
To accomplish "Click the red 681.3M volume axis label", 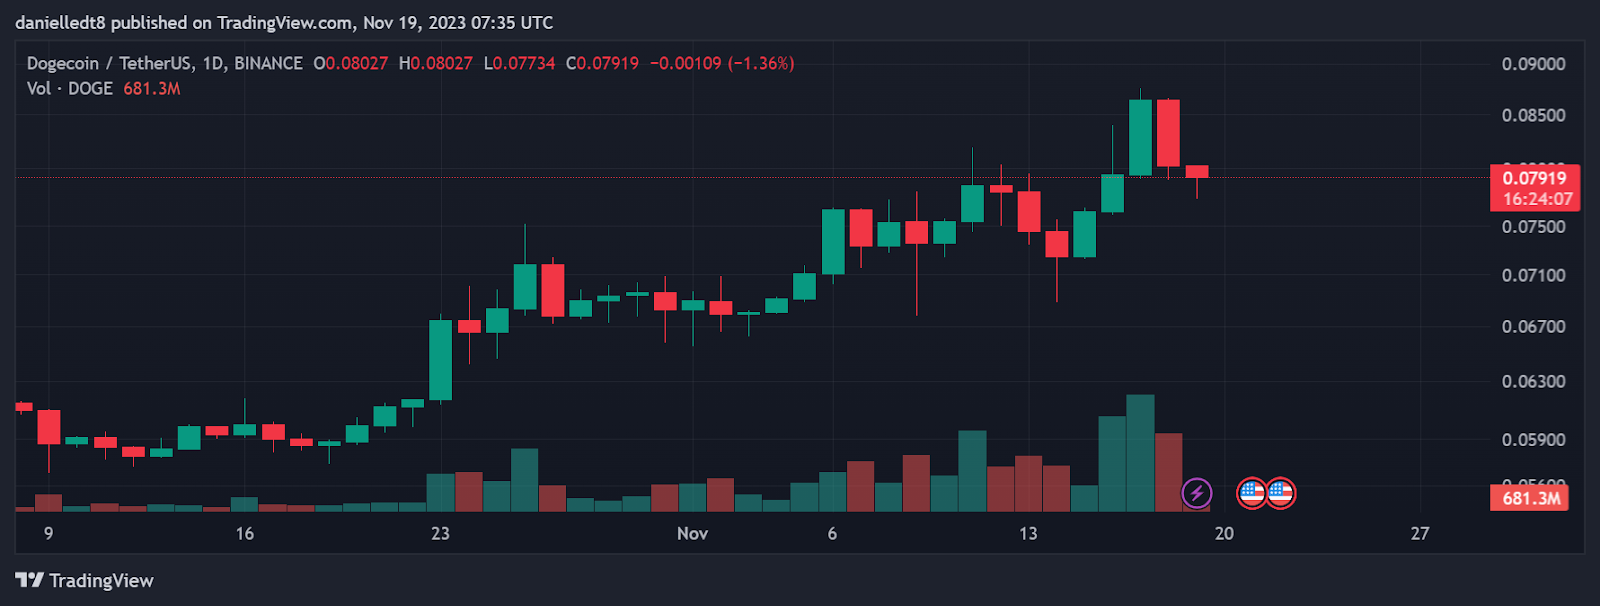I will coord(1530,498).
